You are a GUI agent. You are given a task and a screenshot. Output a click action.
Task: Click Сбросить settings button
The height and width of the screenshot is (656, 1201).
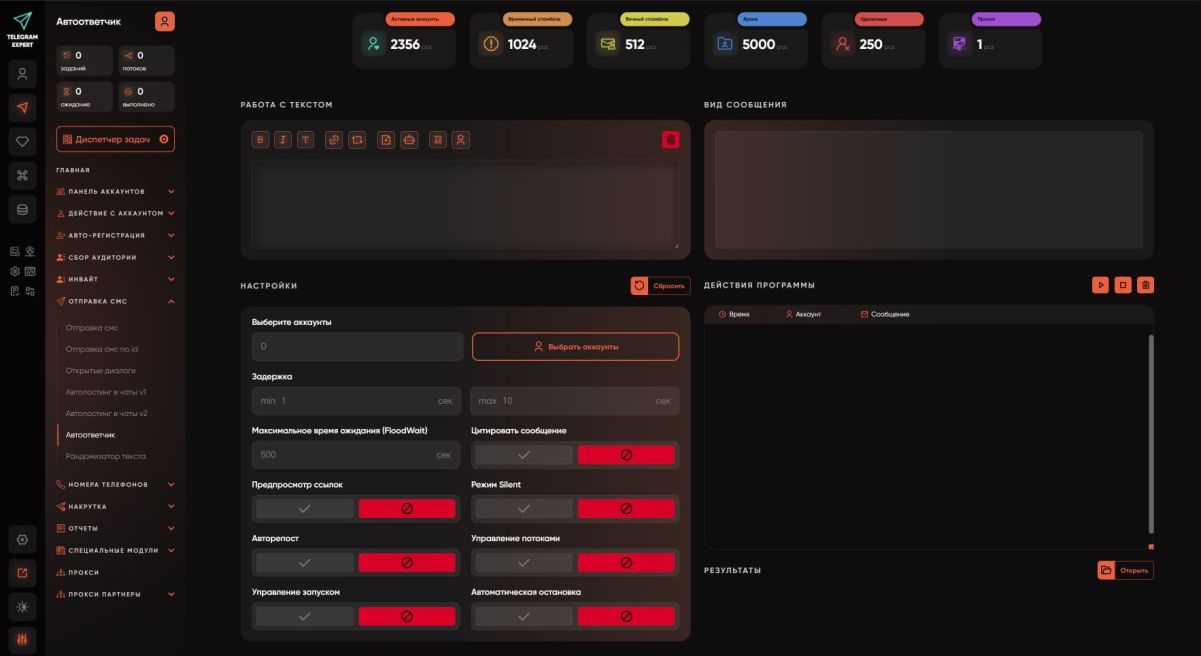(660, 286)
